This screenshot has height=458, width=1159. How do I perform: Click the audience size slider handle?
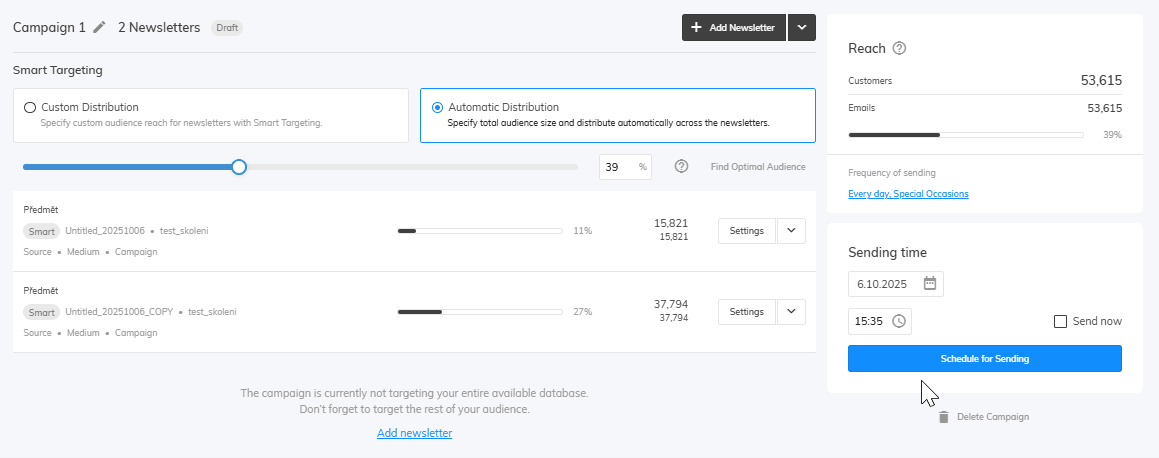[239, 167]
